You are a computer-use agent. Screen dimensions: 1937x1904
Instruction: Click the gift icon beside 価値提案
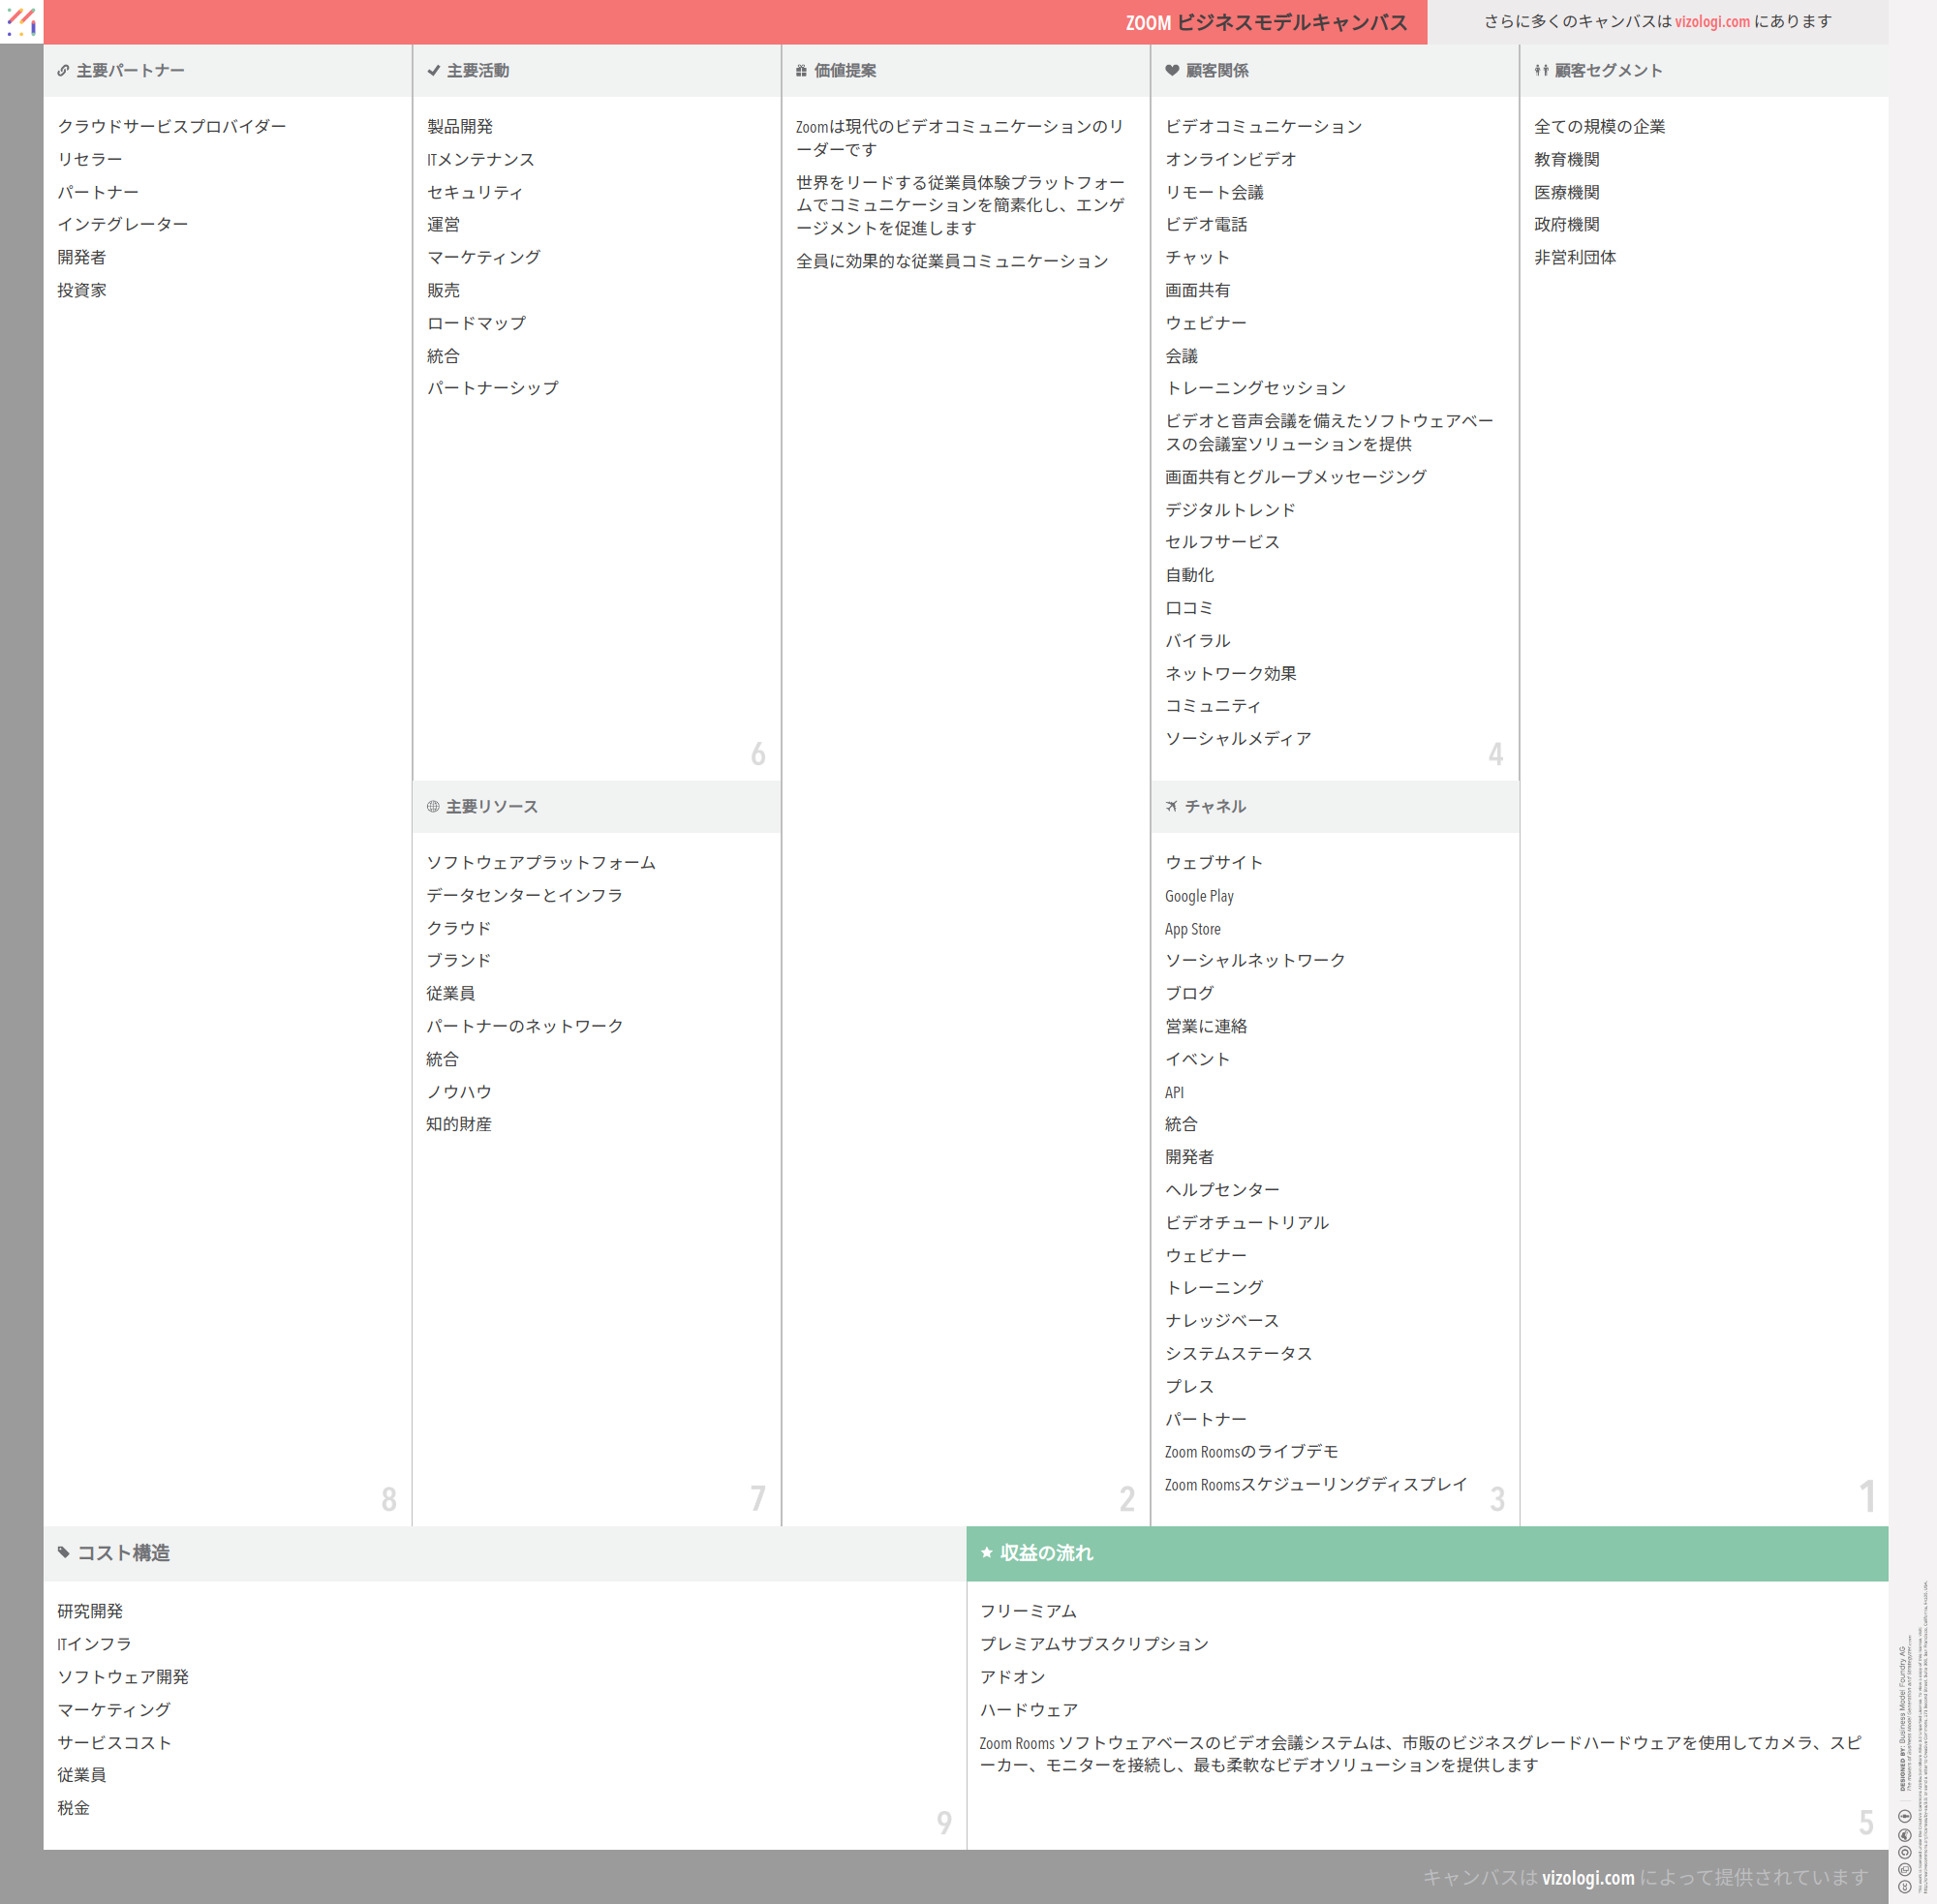(x=801, y=71)
